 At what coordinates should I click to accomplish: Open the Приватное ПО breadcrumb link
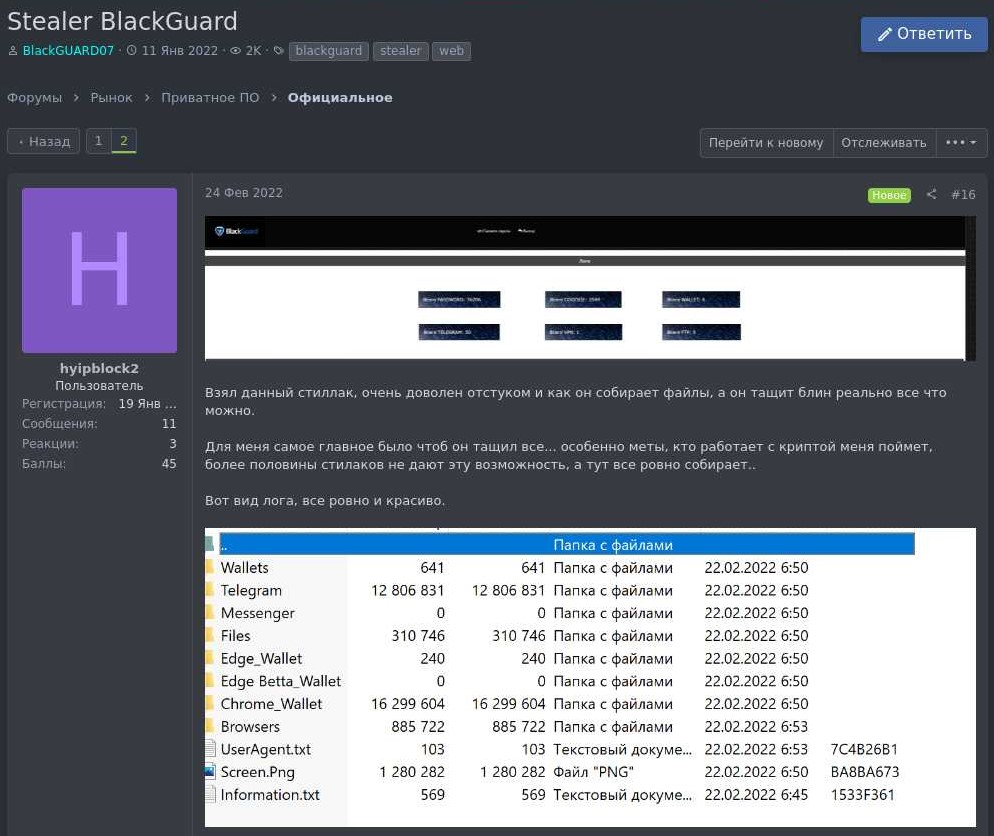point(210,97)
